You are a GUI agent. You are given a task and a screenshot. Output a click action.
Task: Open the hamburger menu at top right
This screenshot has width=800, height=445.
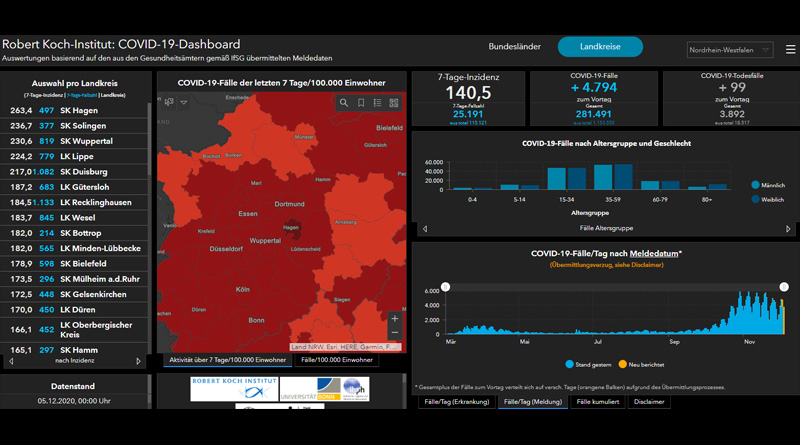point(790,50)
